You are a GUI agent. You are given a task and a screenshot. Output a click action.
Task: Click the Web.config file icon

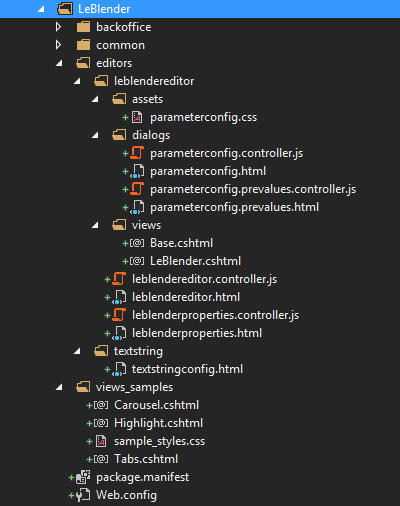pyautogui.click(x=83, y=495)
